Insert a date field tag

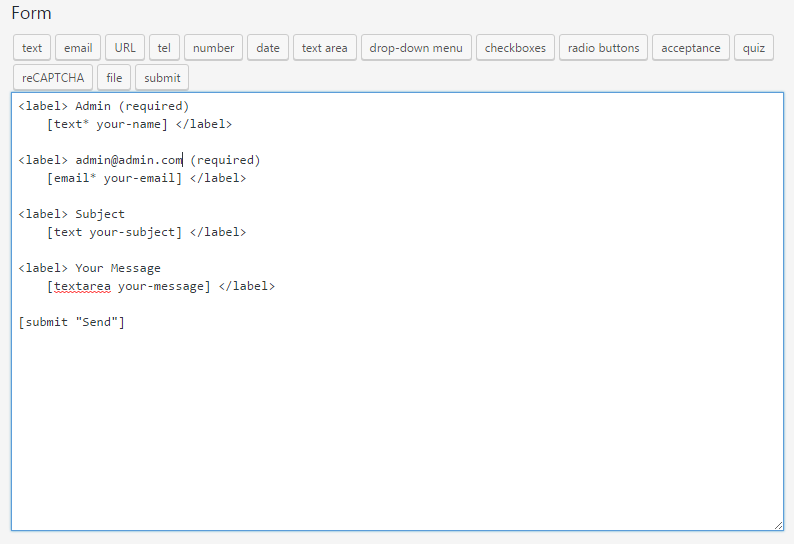268,48
